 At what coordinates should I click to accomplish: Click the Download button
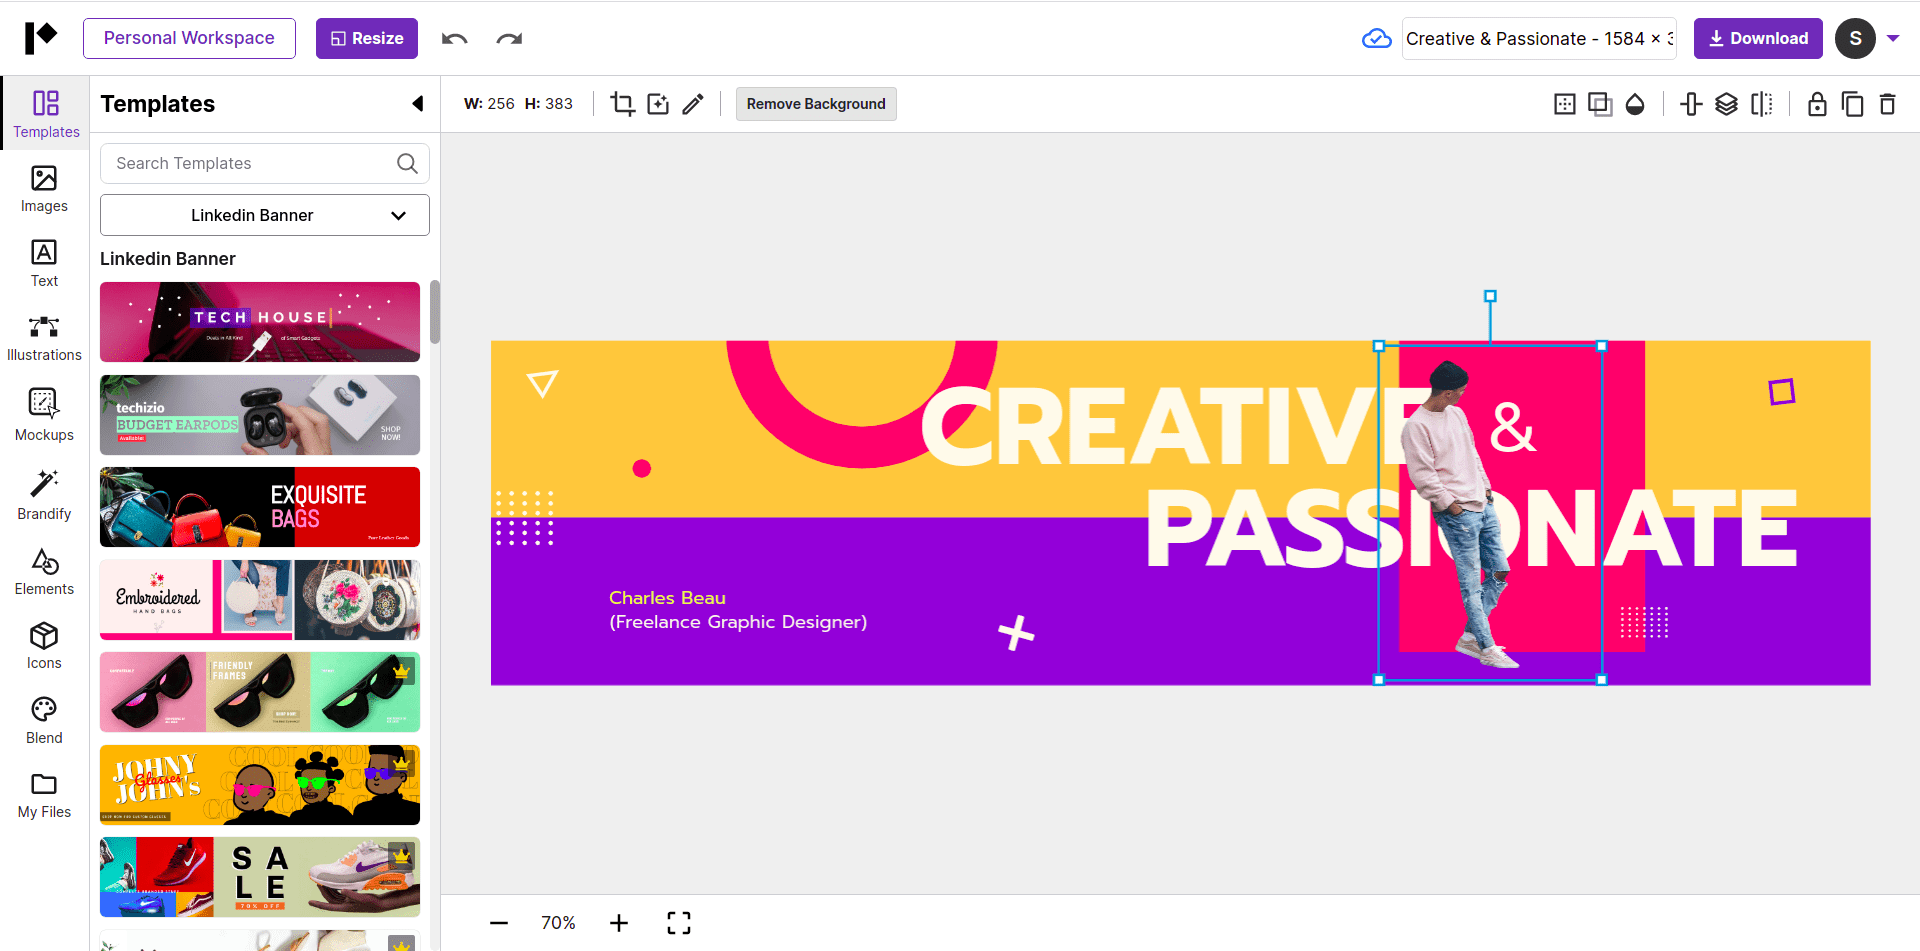click(x=1757, y=38)
